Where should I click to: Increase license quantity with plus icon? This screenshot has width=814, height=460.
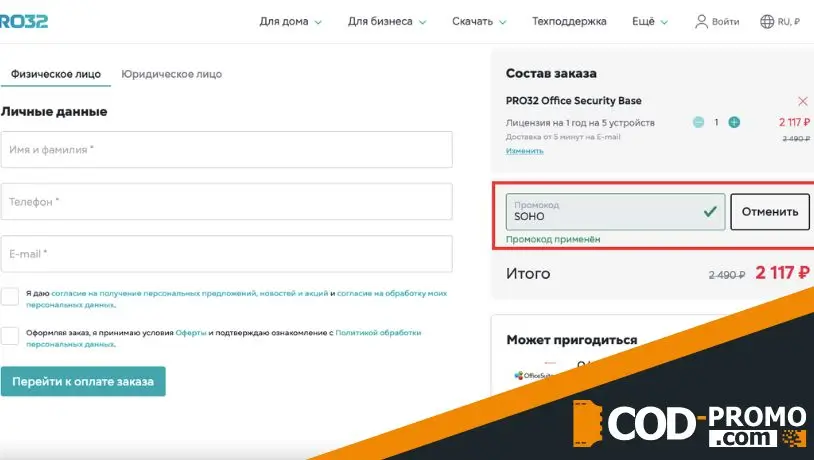[734, 123]
